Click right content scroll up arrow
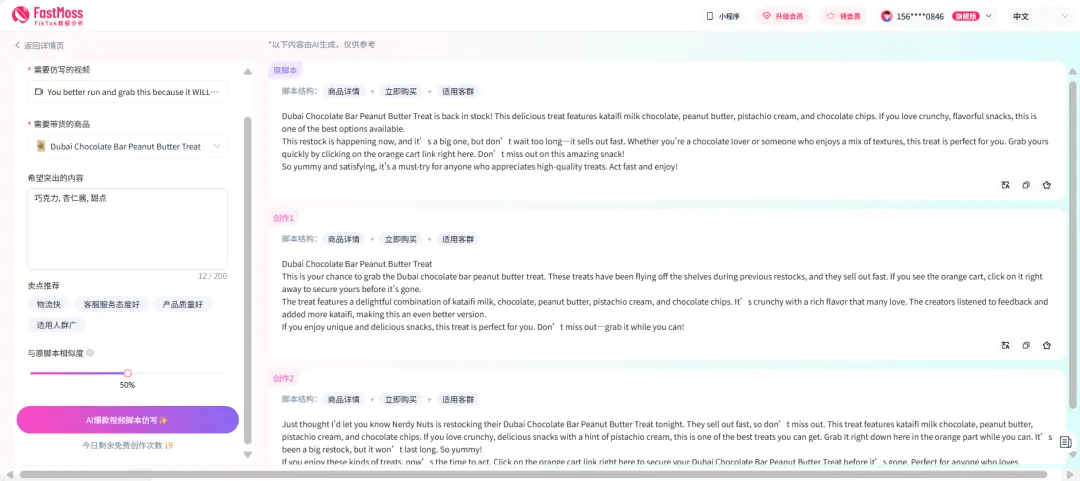The width and height of the screenshot is (1080, 481). tap(1072, 72)
